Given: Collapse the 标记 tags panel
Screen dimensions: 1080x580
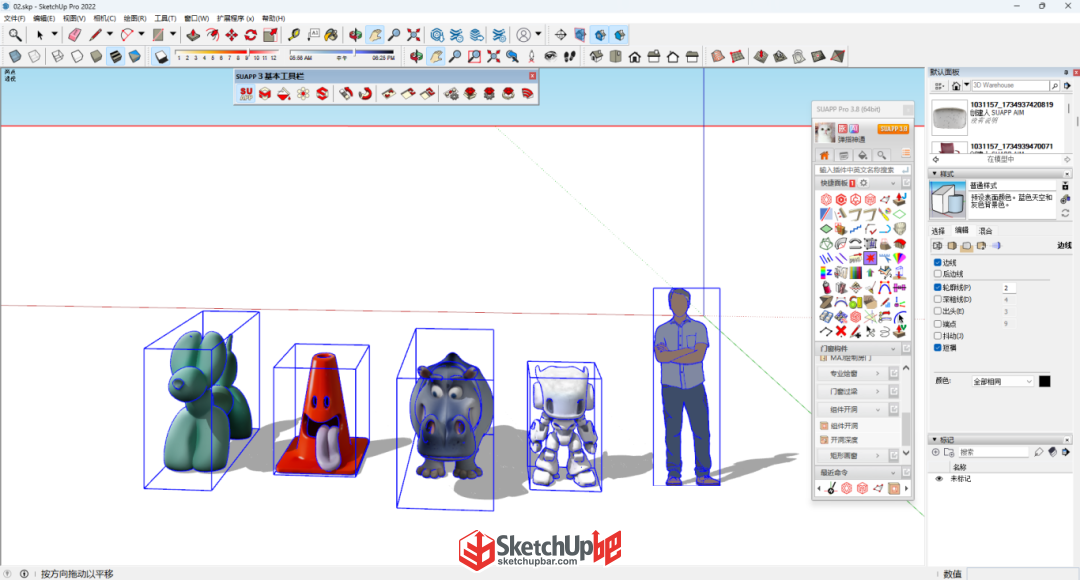Looking at the screenshot, I should 935,439.
